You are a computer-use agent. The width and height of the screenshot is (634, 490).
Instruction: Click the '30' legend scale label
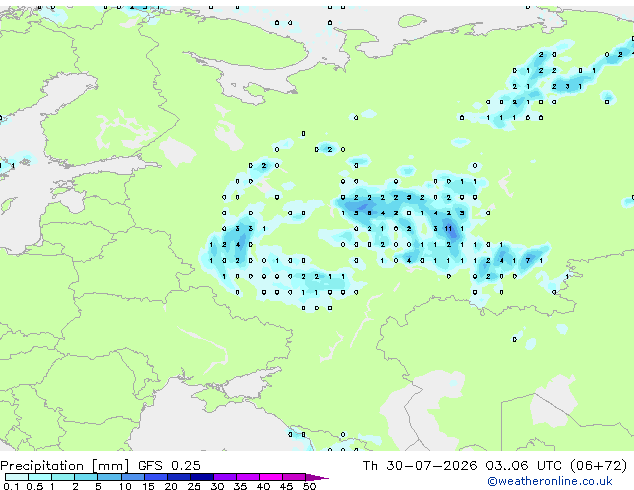[x=217, y=486]
